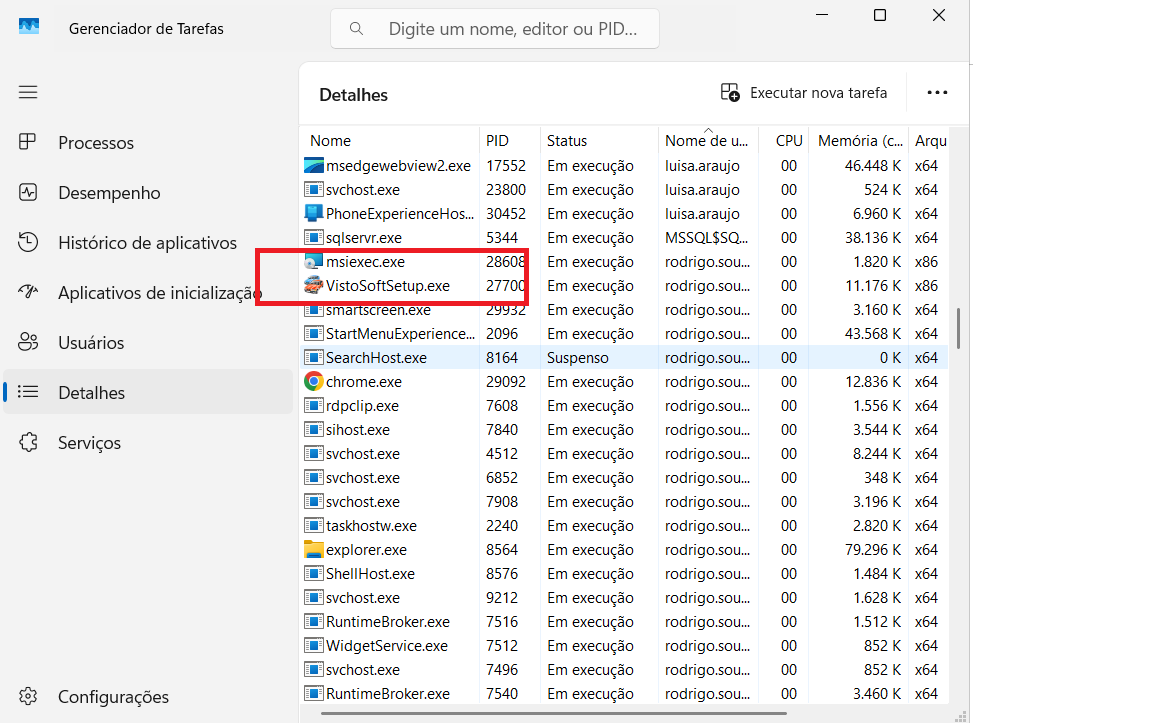Click Executar nova tarefa button
Image resolution: width=1152 pixels, height=723 pixels.
click(804, 93)
